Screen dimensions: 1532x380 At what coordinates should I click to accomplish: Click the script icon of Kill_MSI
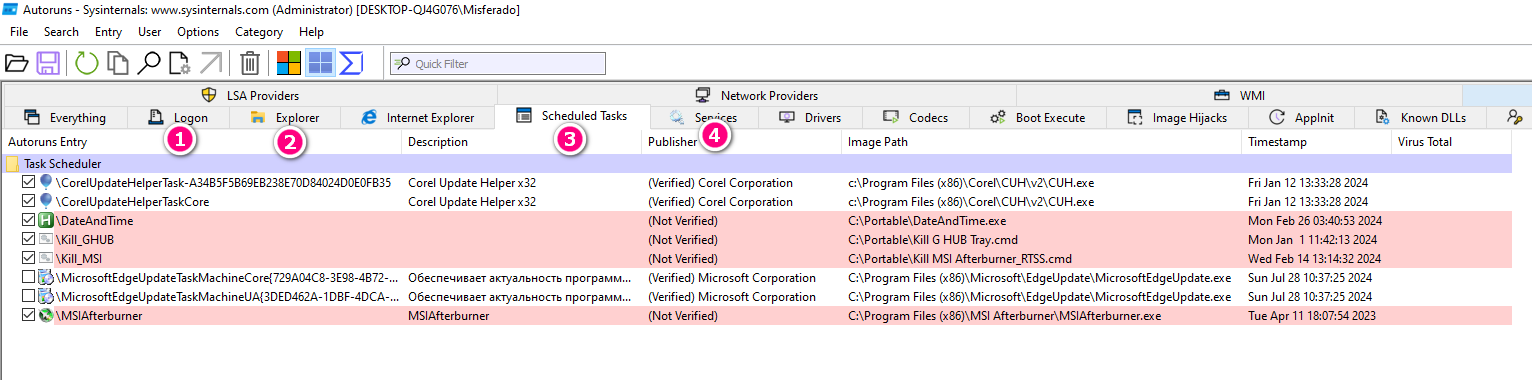coord(45,258)
